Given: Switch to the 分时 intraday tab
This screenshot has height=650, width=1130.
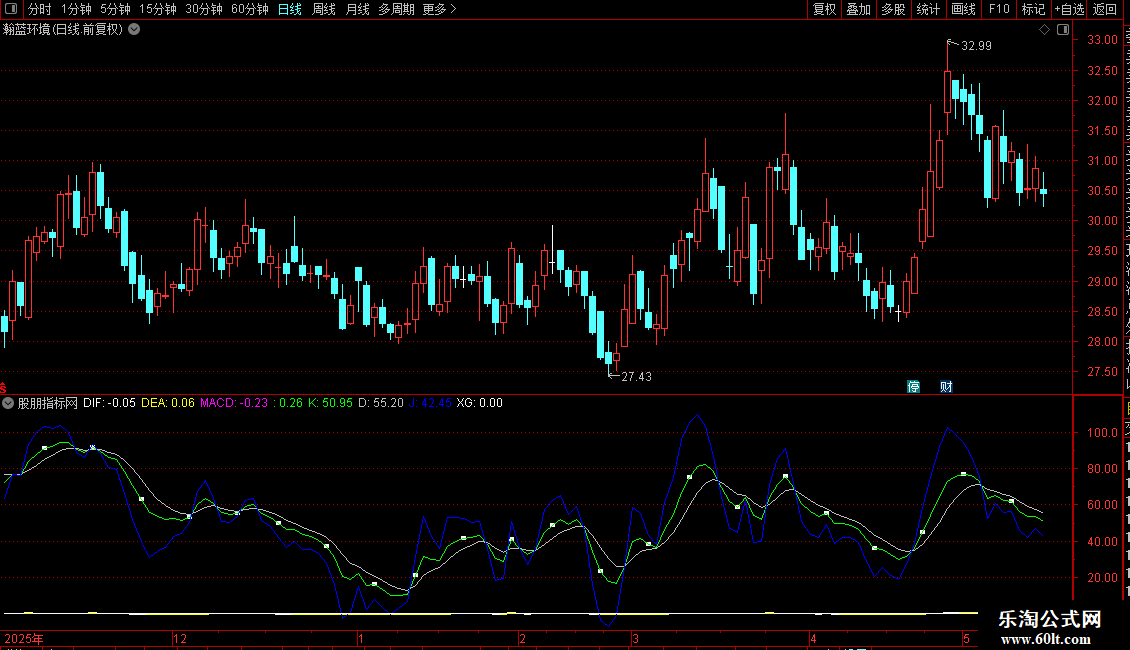Looking at the screenshot, I should click(x=40, y=9).
